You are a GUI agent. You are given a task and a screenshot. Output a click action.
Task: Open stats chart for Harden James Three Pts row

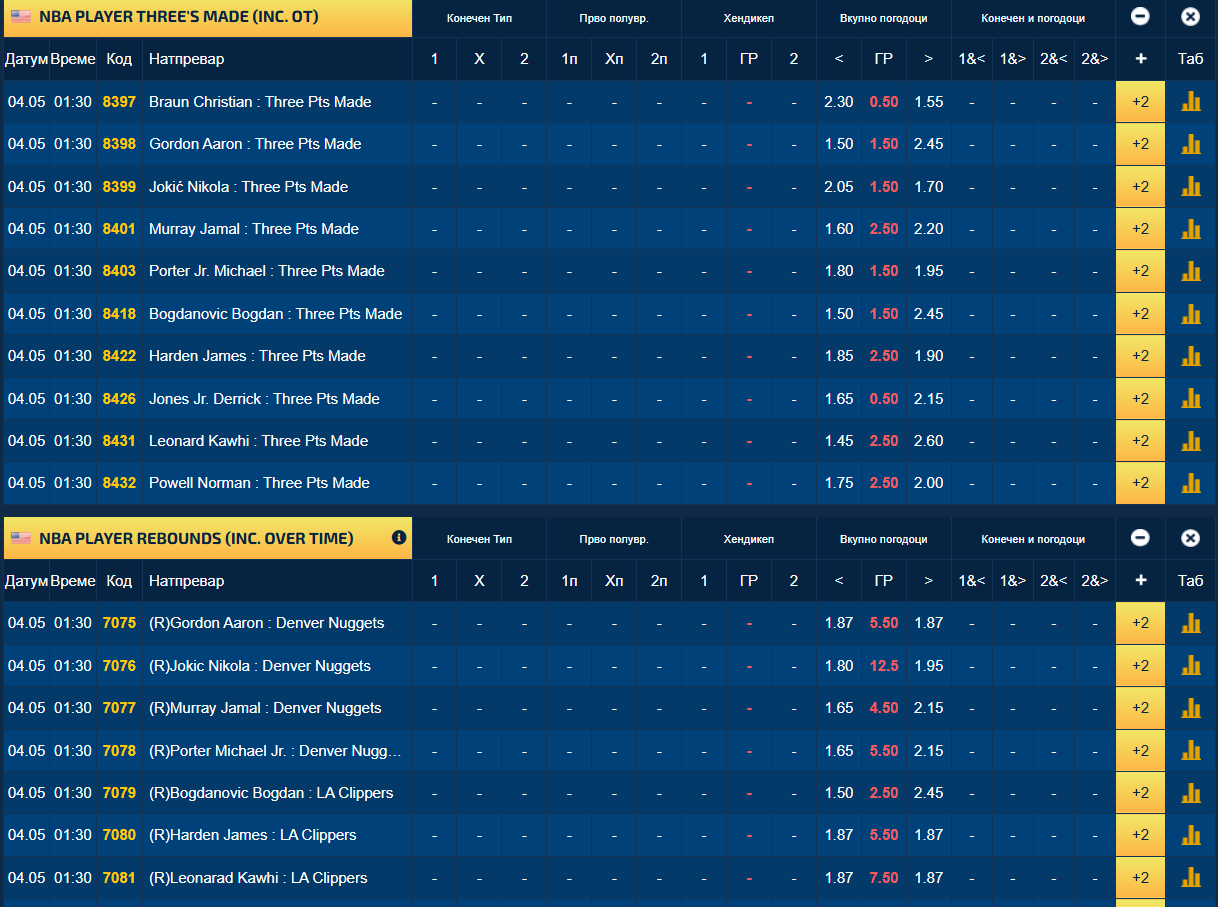[x=1191, y=356]
